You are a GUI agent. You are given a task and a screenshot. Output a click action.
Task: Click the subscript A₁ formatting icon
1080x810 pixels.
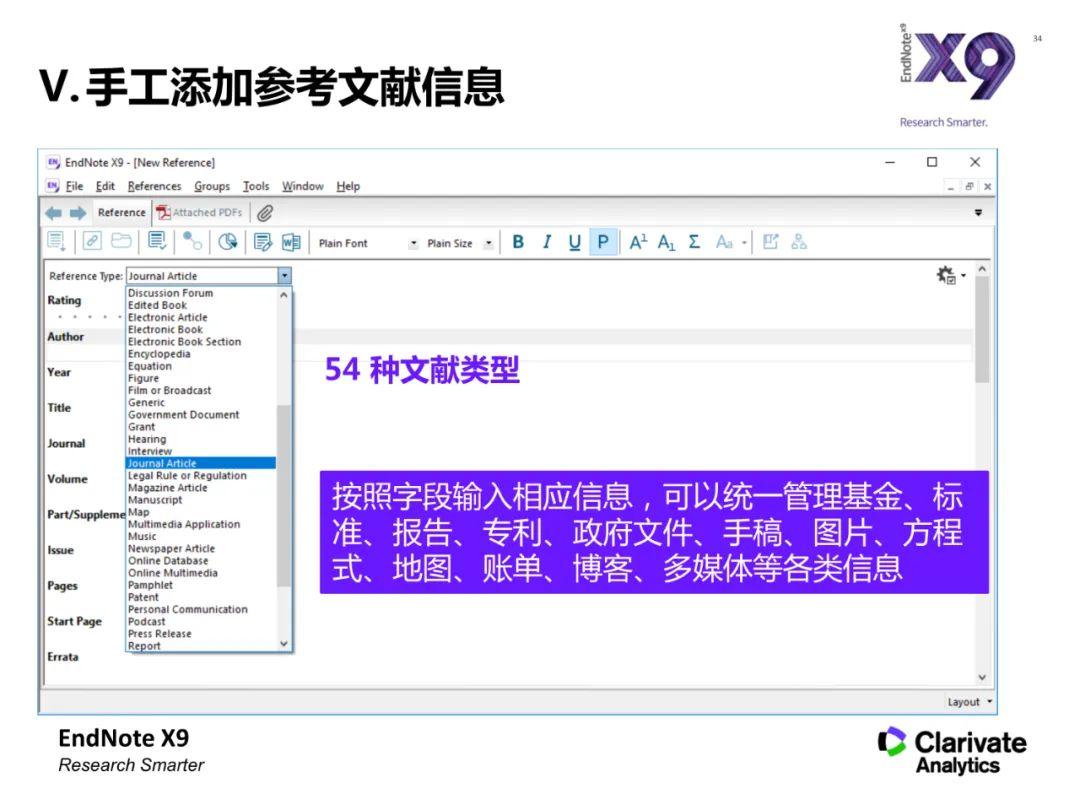pos(666,242)
